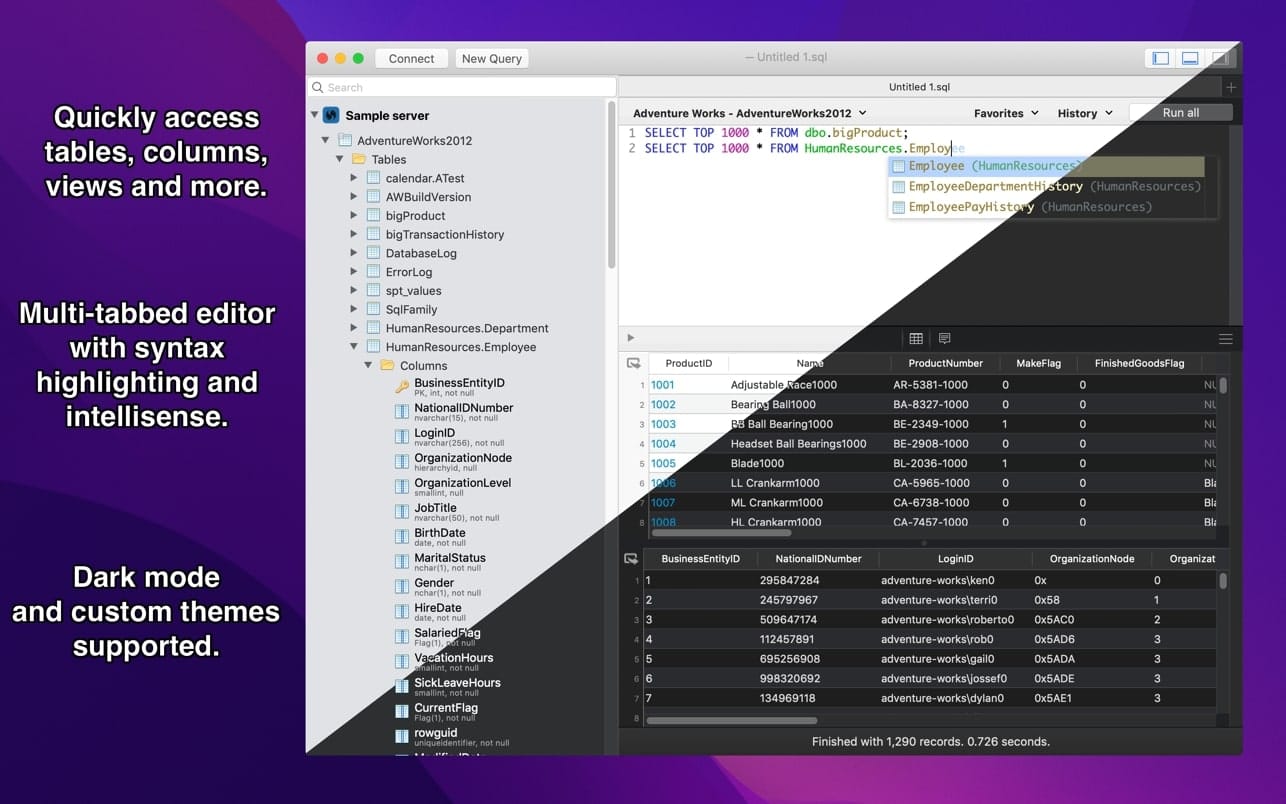Image resolution: width=1286 pixels, height=804 pixels.
Task: Switch to the Untitled 1.sql tab
Action: pos(919,87)
